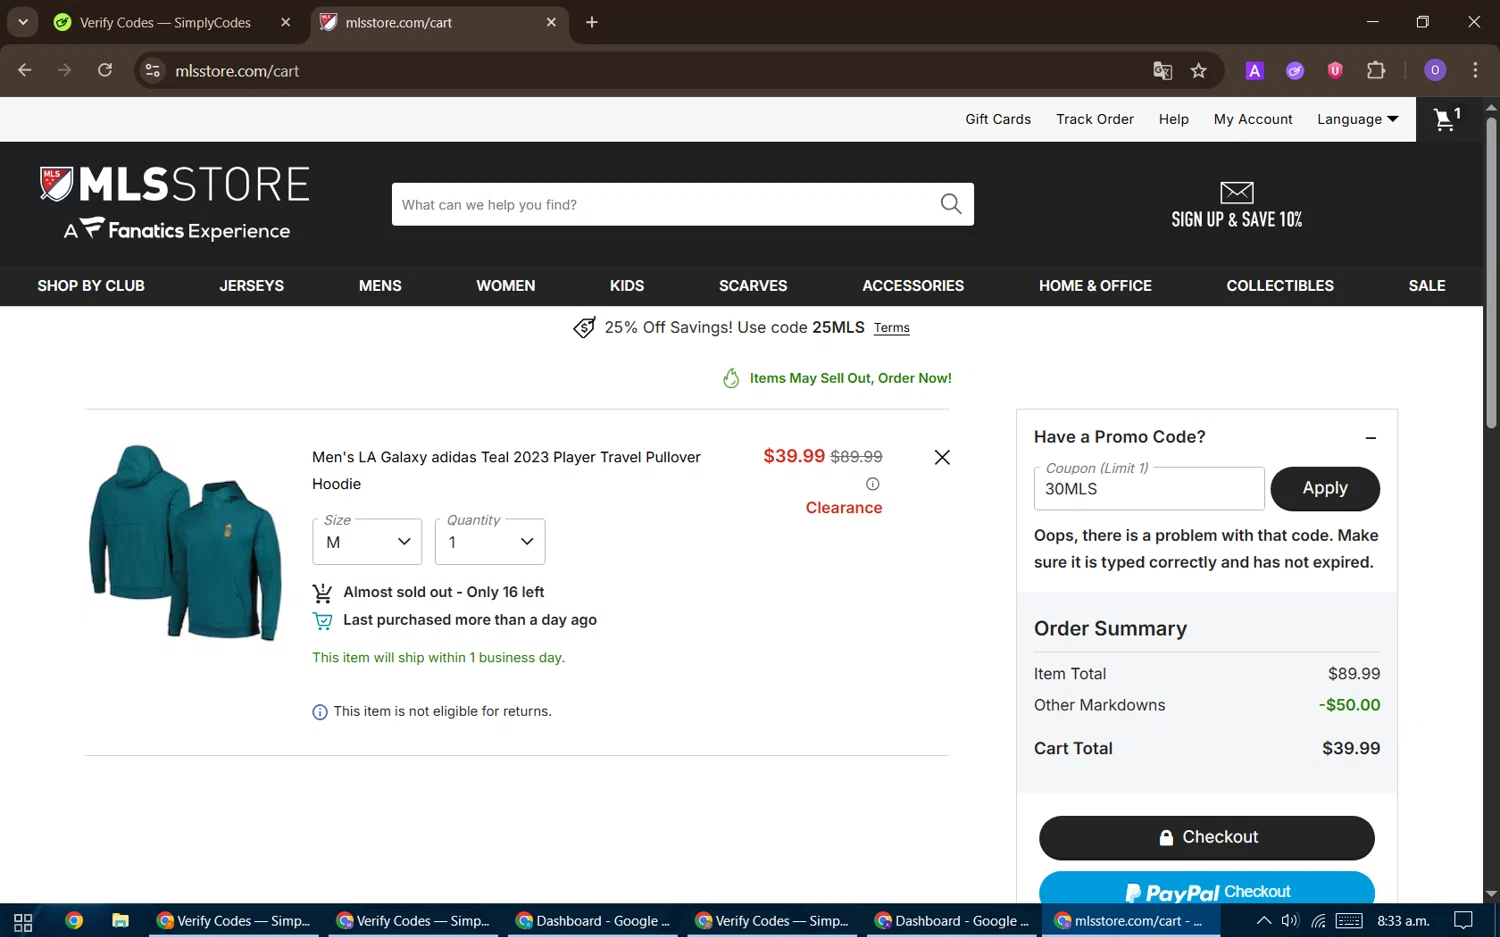Click the browser back arrow
This screenshot has width=1500, height=937.
(x=25, y=70)
